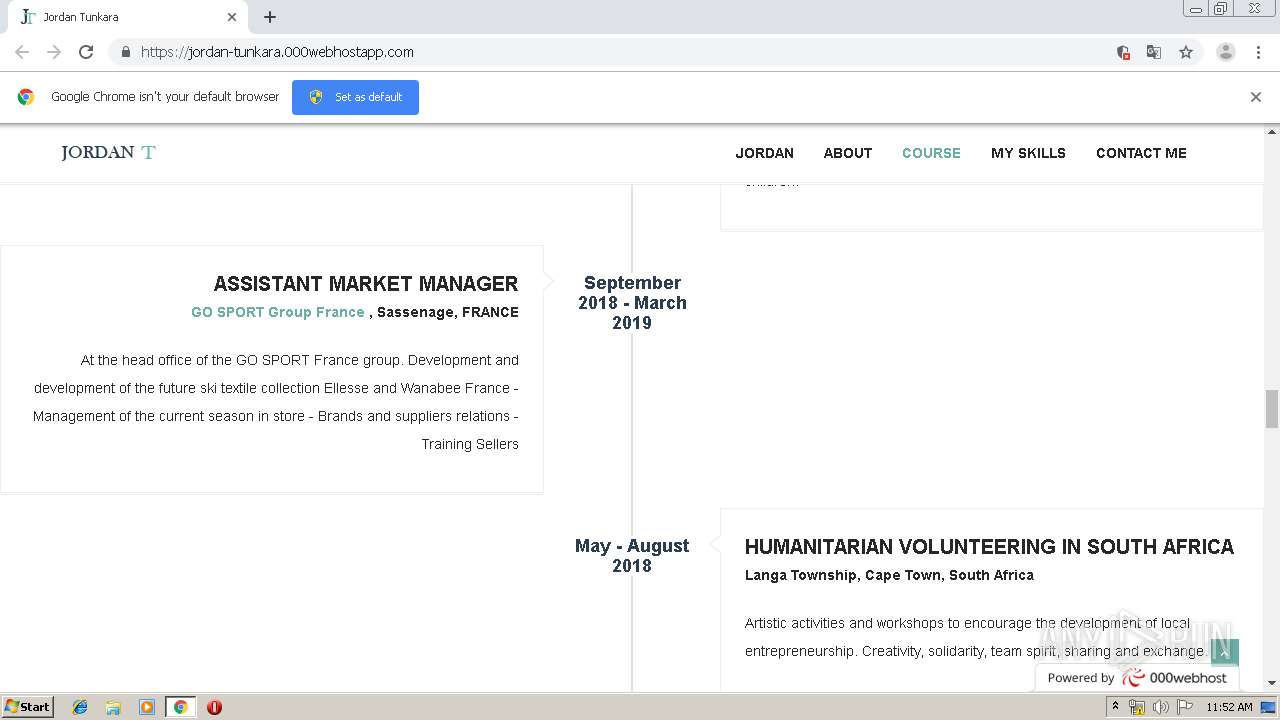Click the Set as default button
This screenshot has width=1280, height=720.
pos(355,97)
